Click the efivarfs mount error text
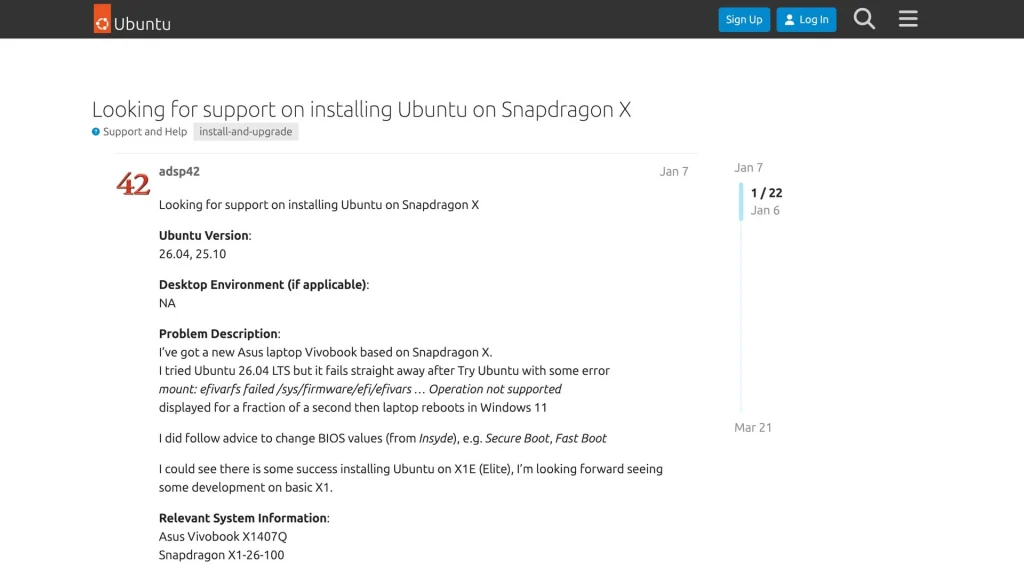This screenshot has height=576, width=1024. coord(360,389)
